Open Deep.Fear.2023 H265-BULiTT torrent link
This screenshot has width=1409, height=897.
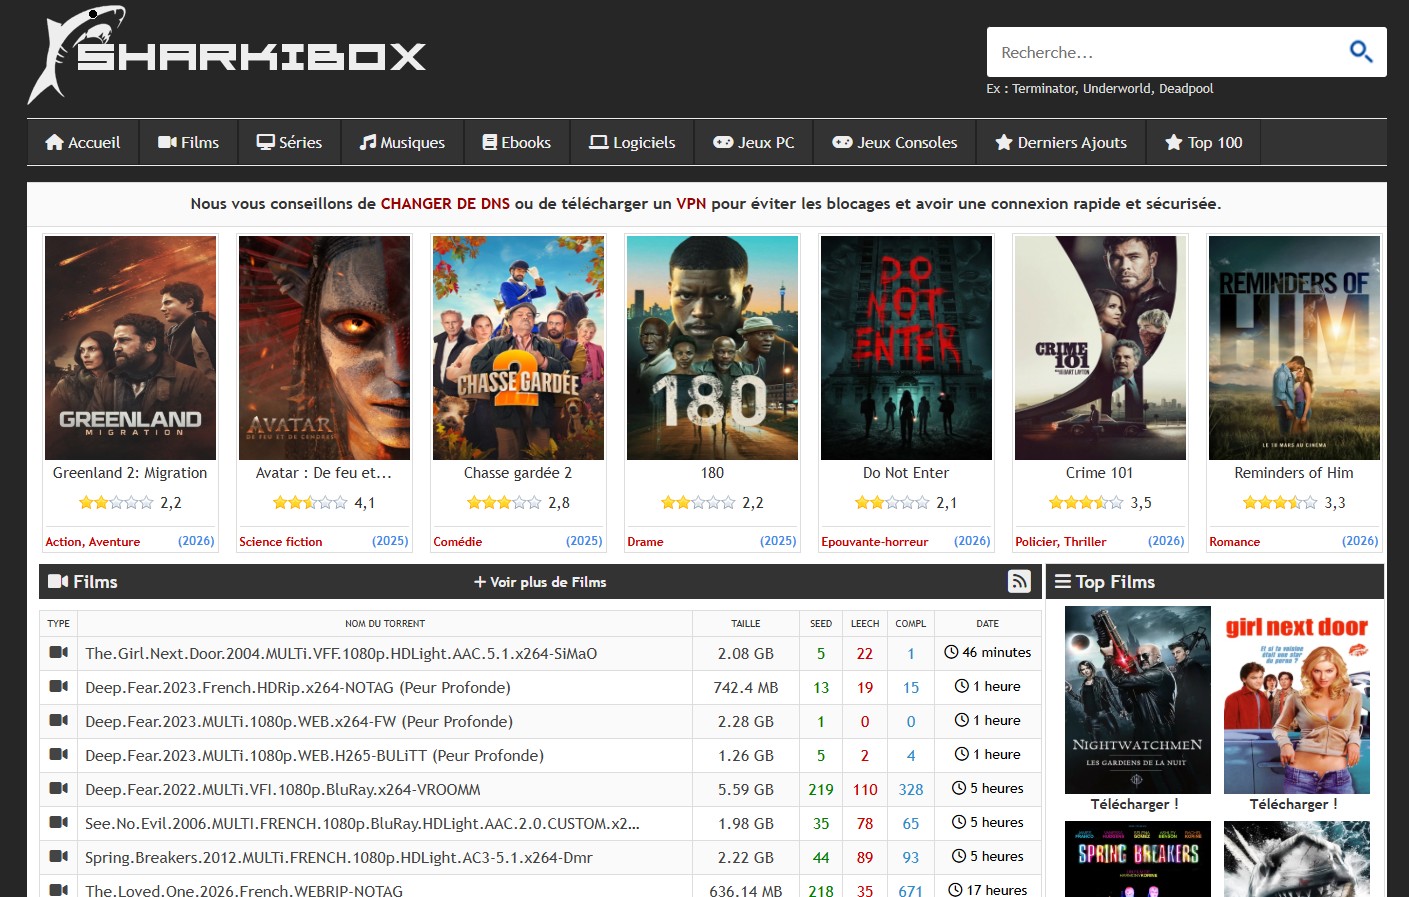pos(314,755)
